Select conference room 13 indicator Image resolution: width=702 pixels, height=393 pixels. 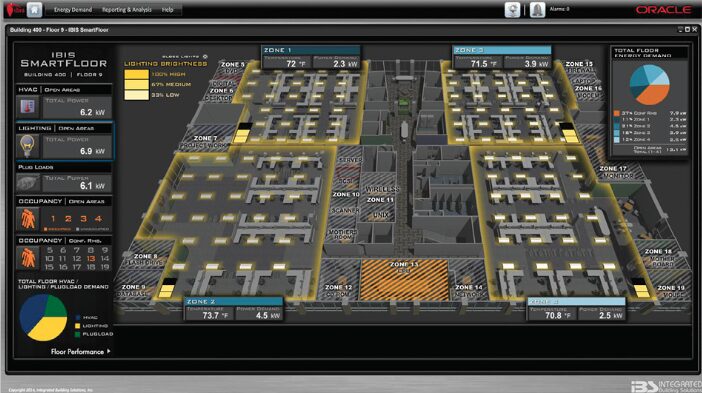pos(91,258)
